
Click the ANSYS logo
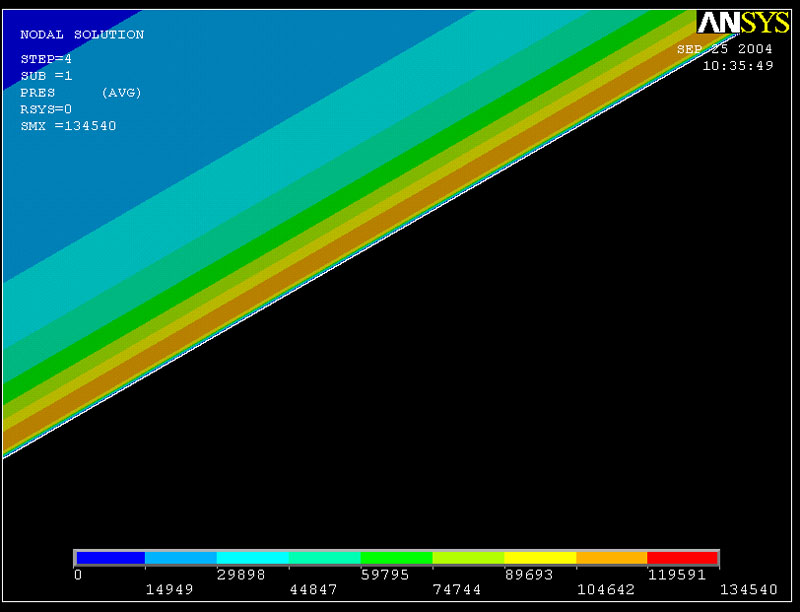click(743, 23)
